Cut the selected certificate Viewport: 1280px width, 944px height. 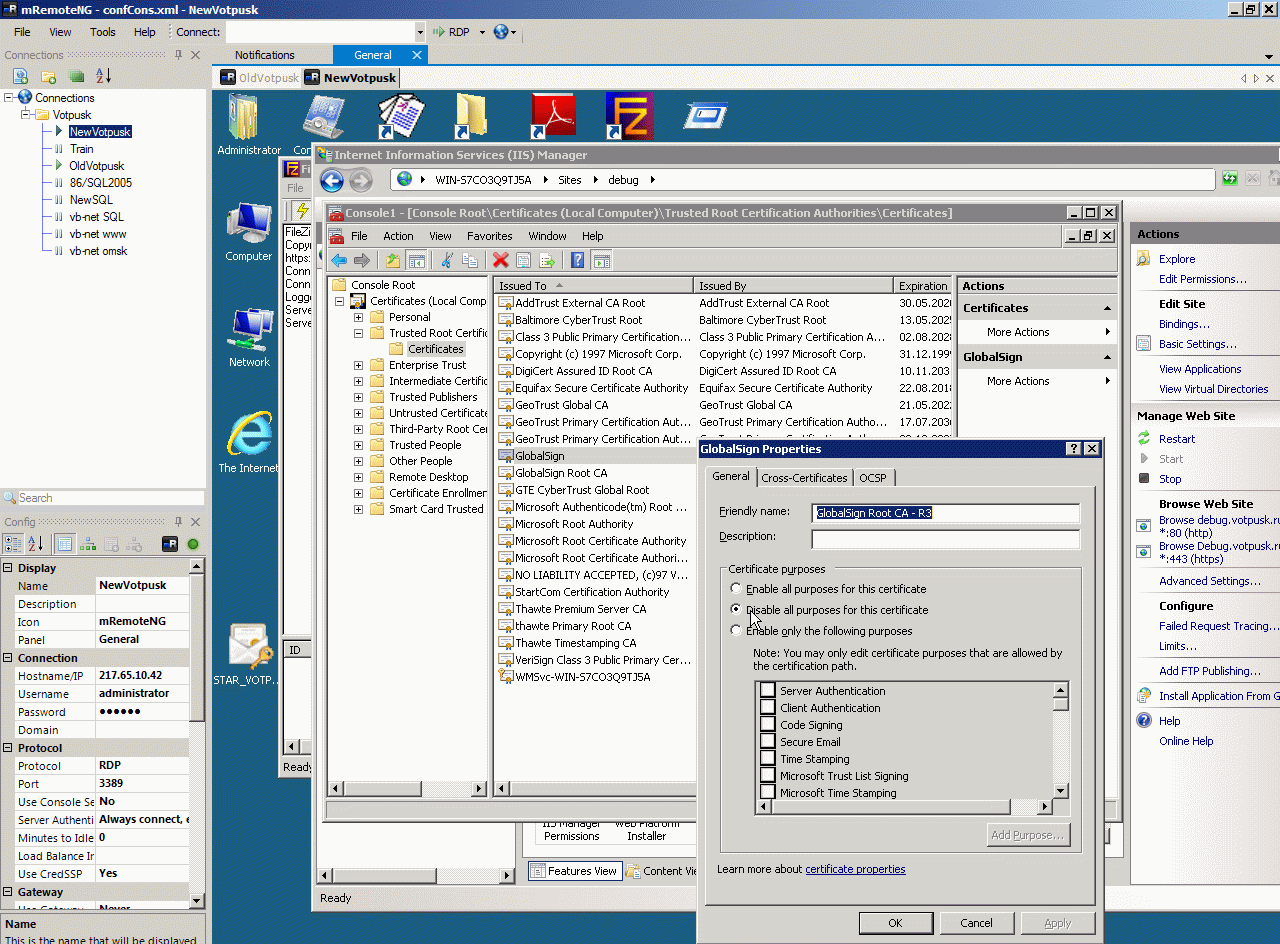coord(447,261)
